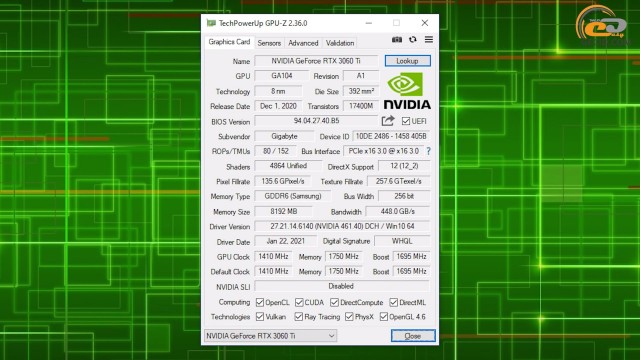Image resolution: width=640 pixels, height=360 pixels.
Task: Click the Bus Interface field PCIe x16 3.0
Action: click(x=383, y=151)
